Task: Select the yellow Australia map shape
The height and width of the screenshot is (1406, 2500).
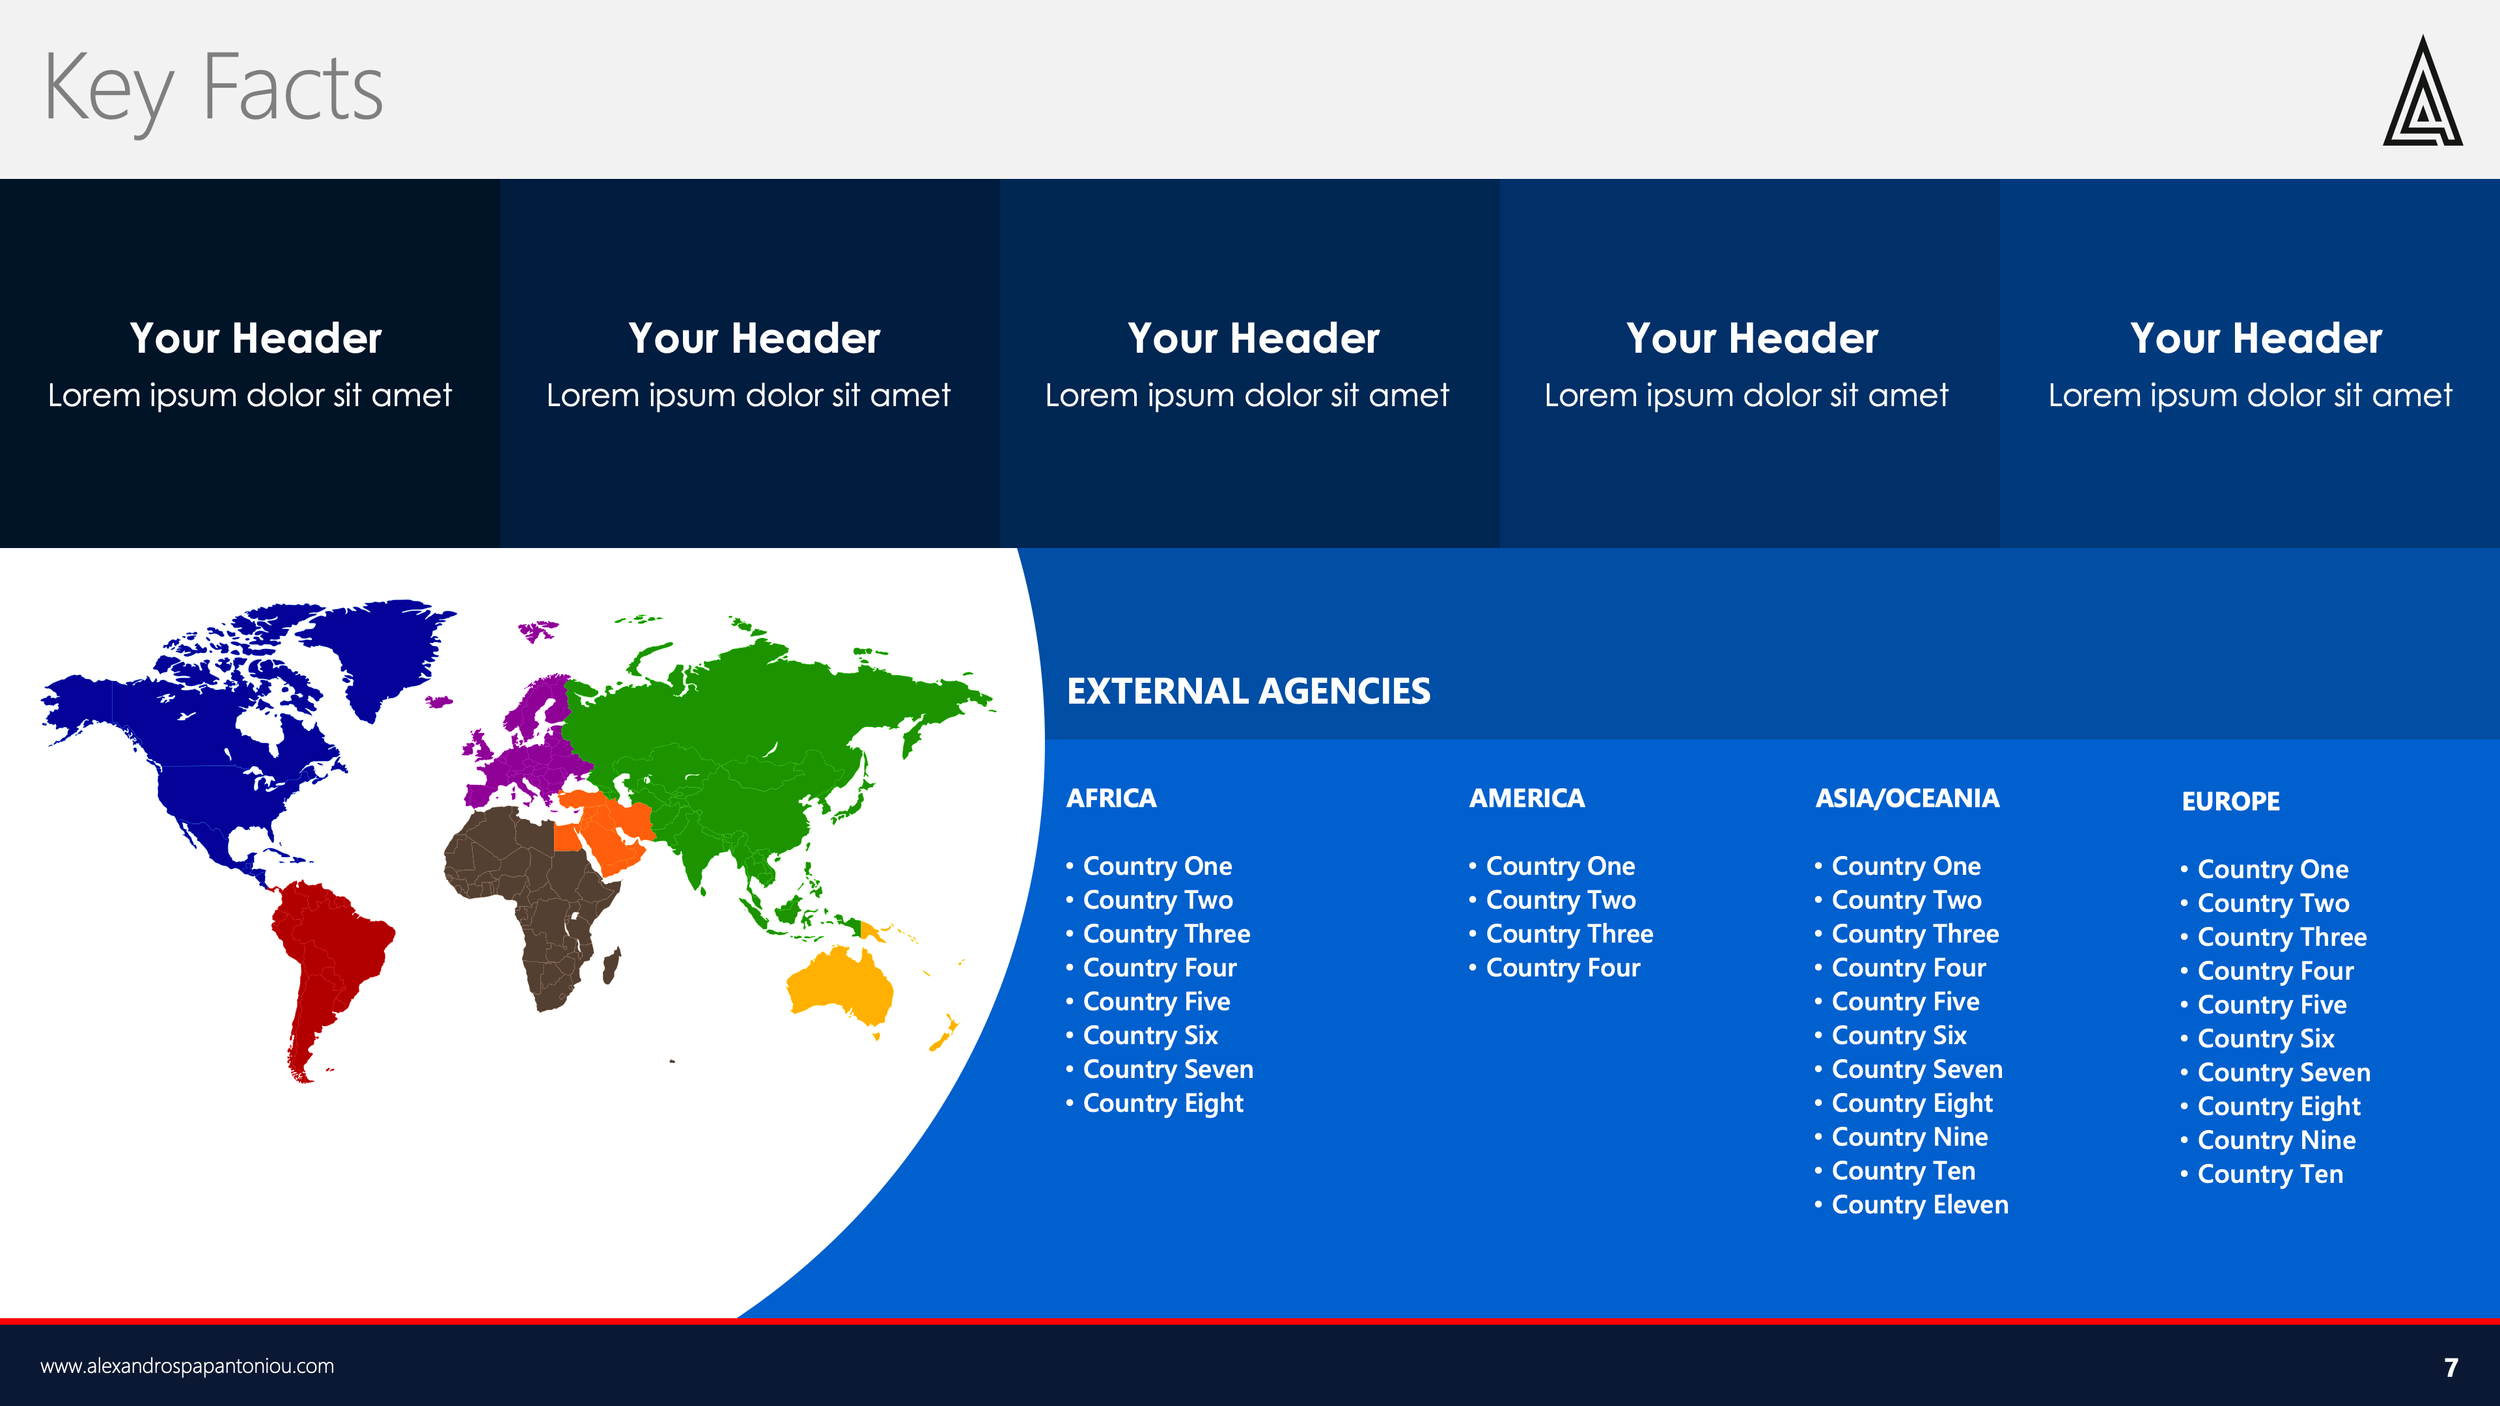Action: pos(841,986)
